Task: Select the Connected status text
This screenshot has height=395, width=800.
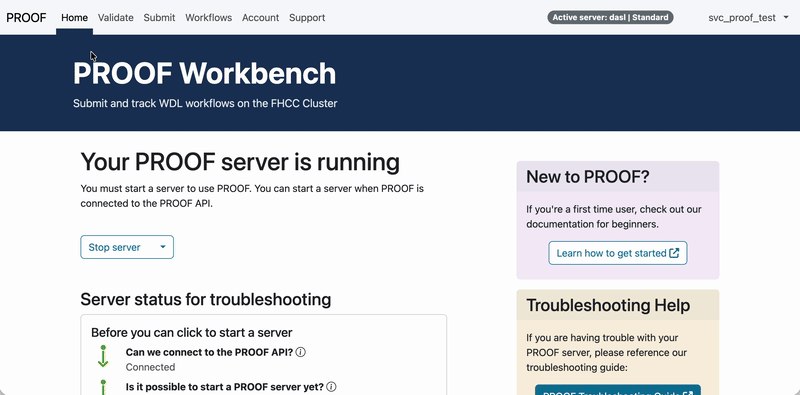Action: [x=150, y=367]
